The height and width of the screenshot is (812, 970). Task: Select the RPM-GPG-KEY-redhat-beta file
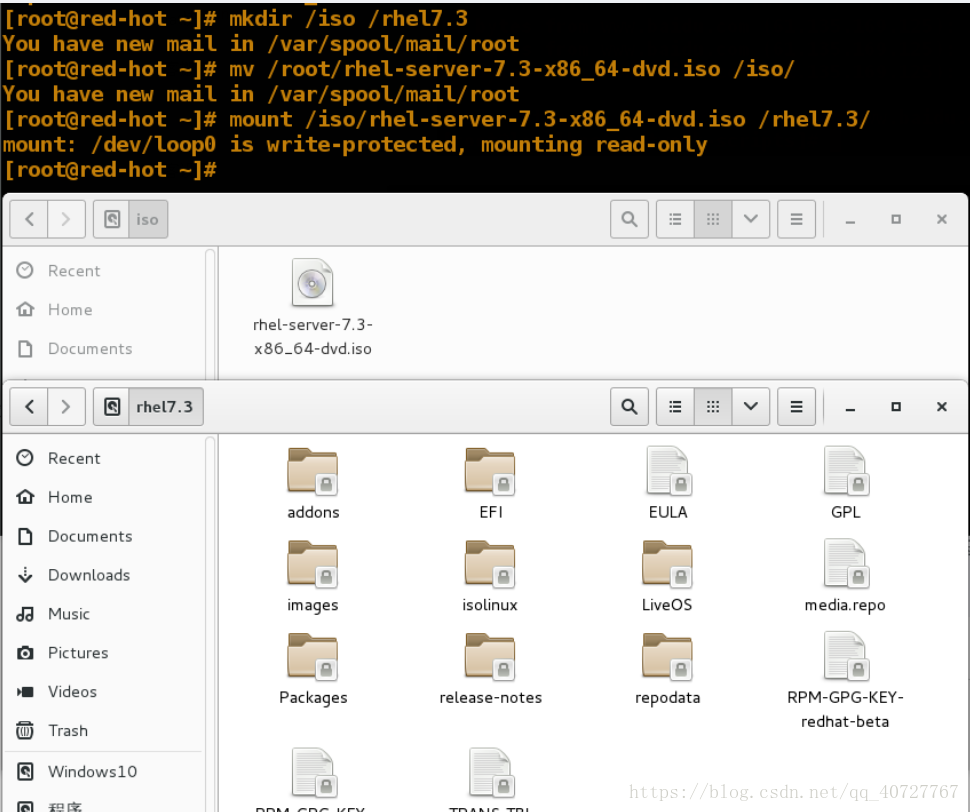[x=845, y=680]
